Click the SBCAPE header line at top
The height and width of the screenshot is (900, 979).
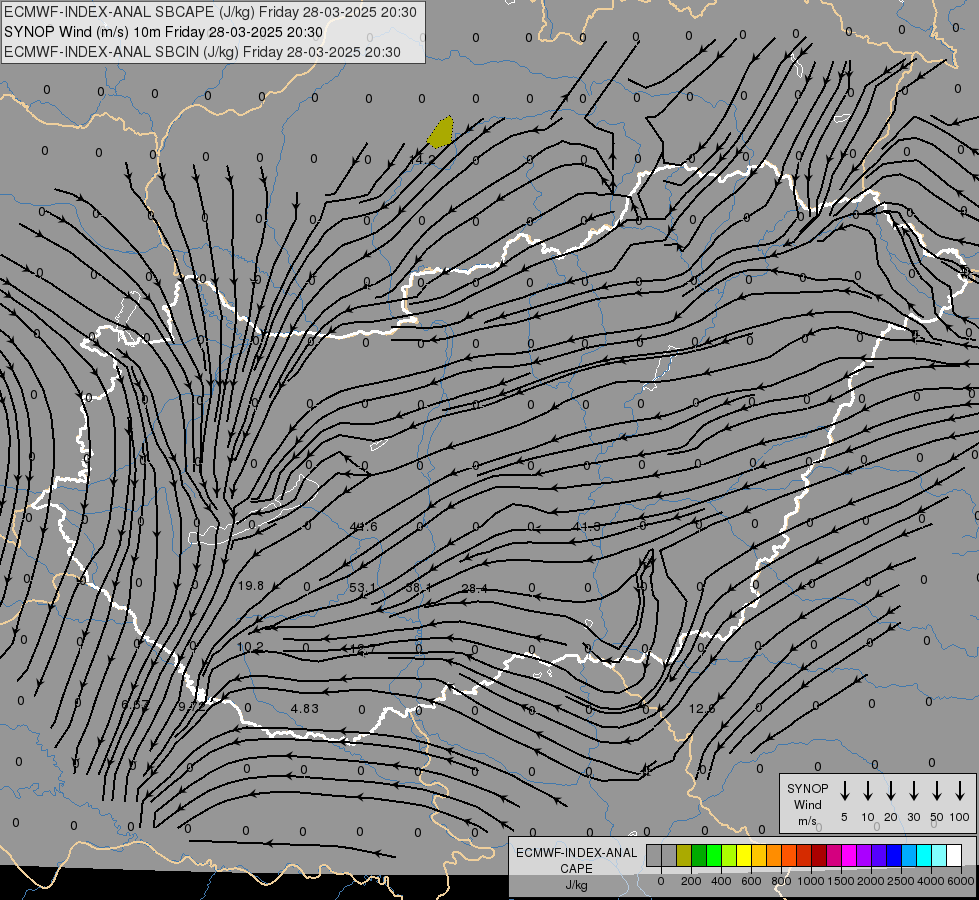[x=210, y=12]
